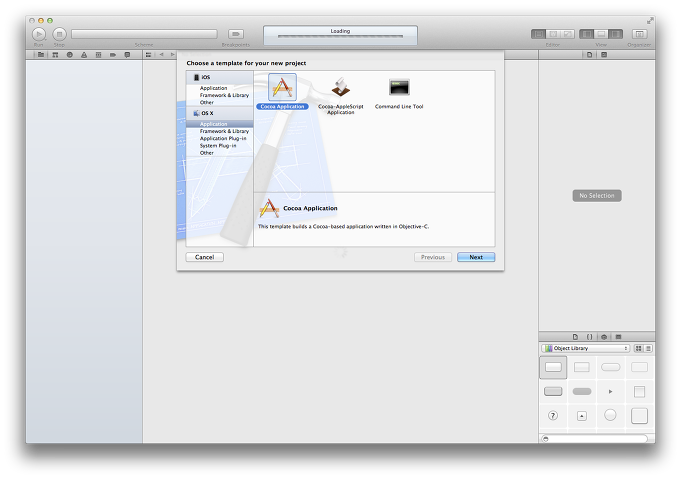Viewport: 681px width, 479px height.
Task: Select System Plug-in category
Action: pos(220,145)
